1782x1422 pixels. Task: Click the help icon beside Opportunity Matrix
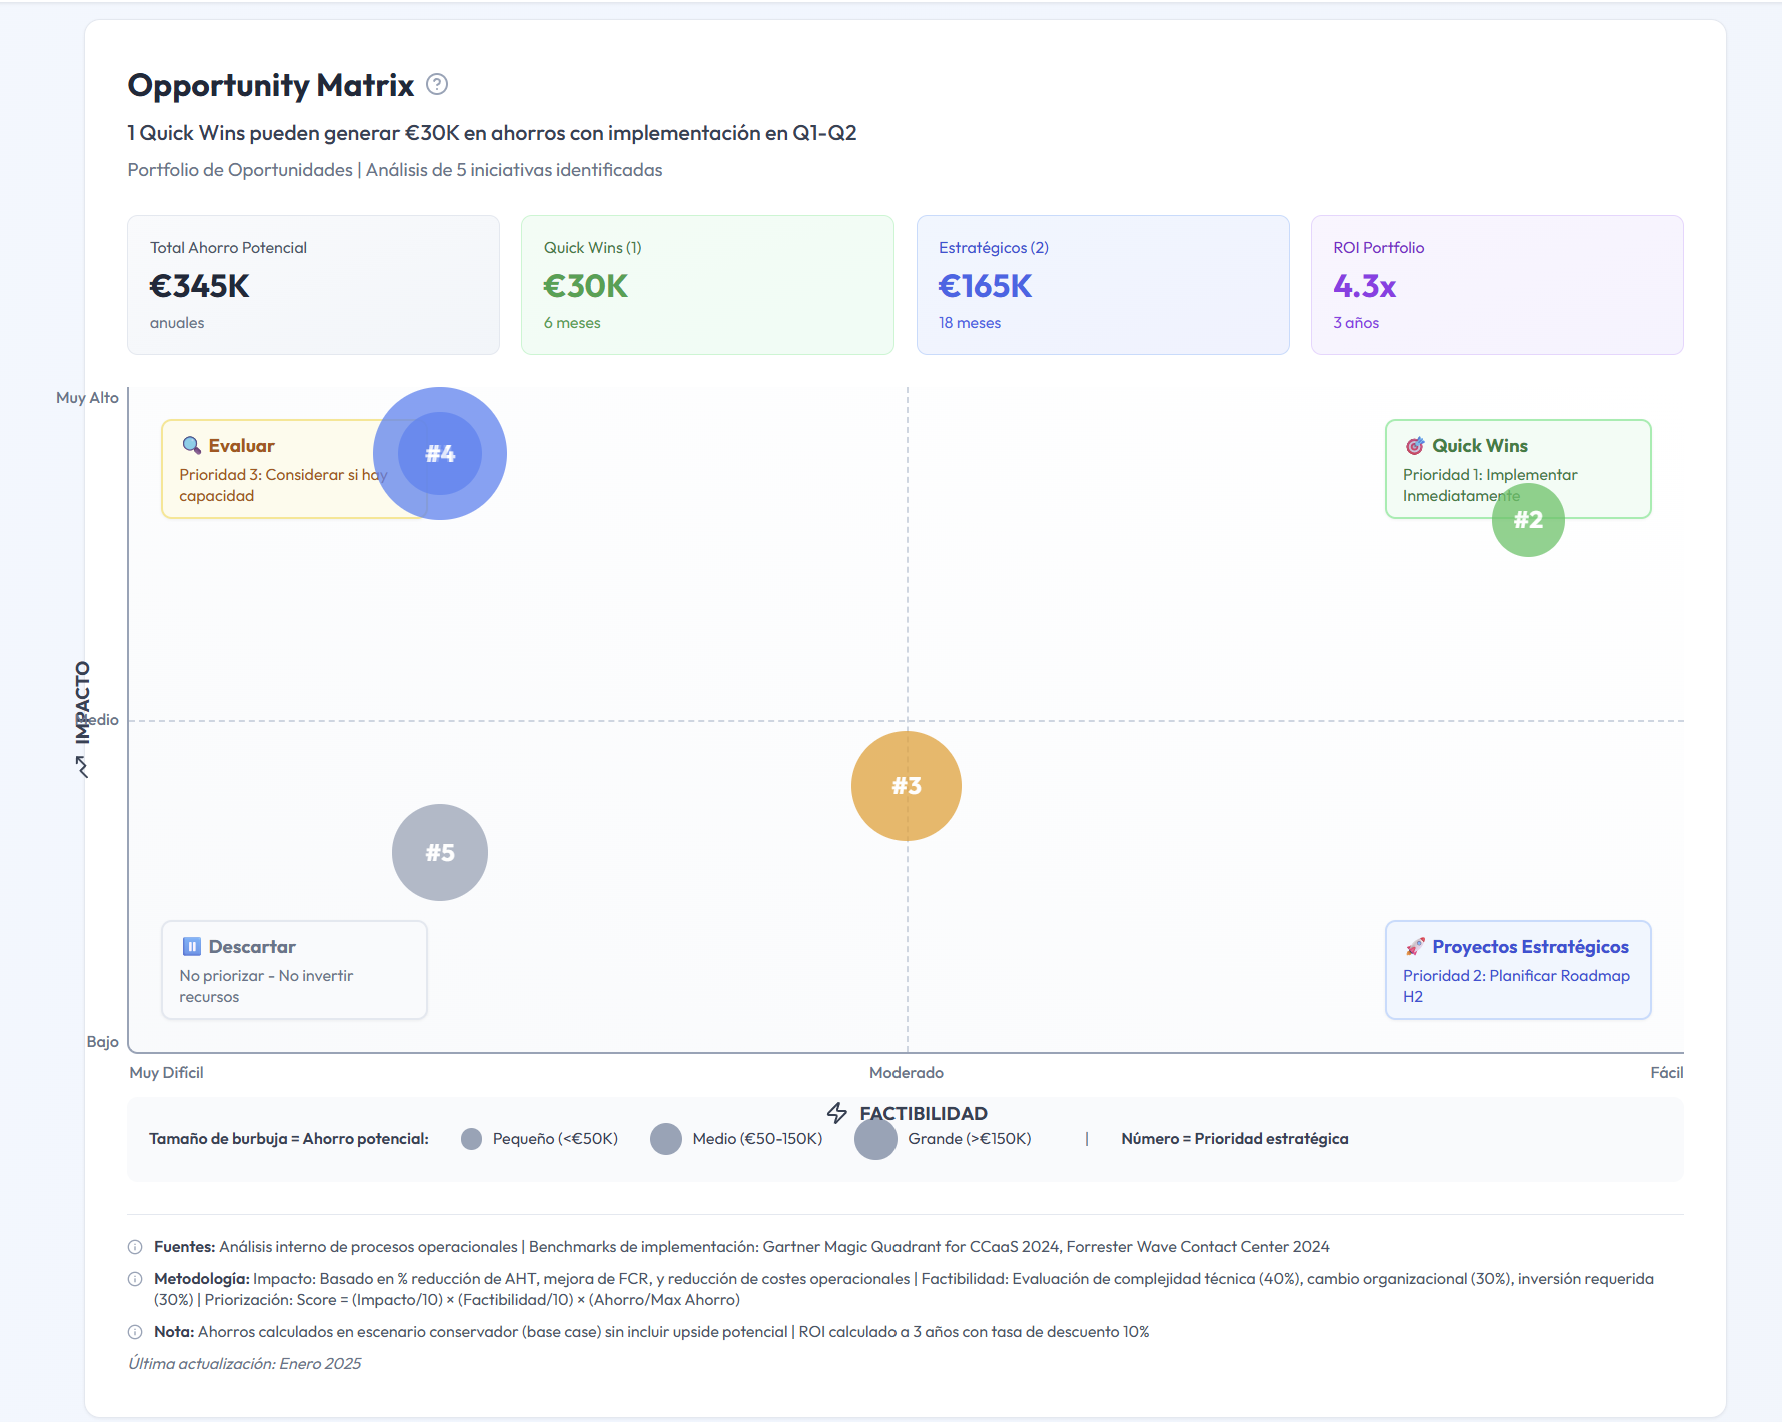click(x=437, y=85)
